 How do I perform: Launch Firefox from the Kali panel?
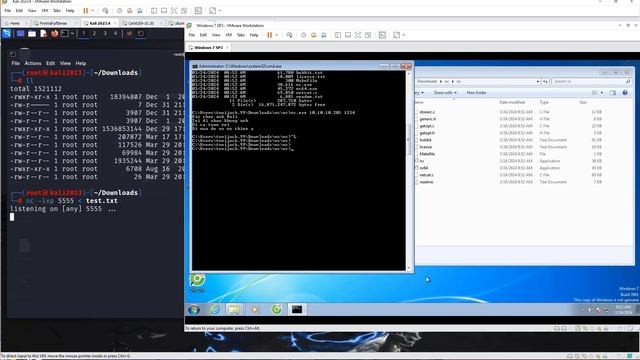[54, 33]
